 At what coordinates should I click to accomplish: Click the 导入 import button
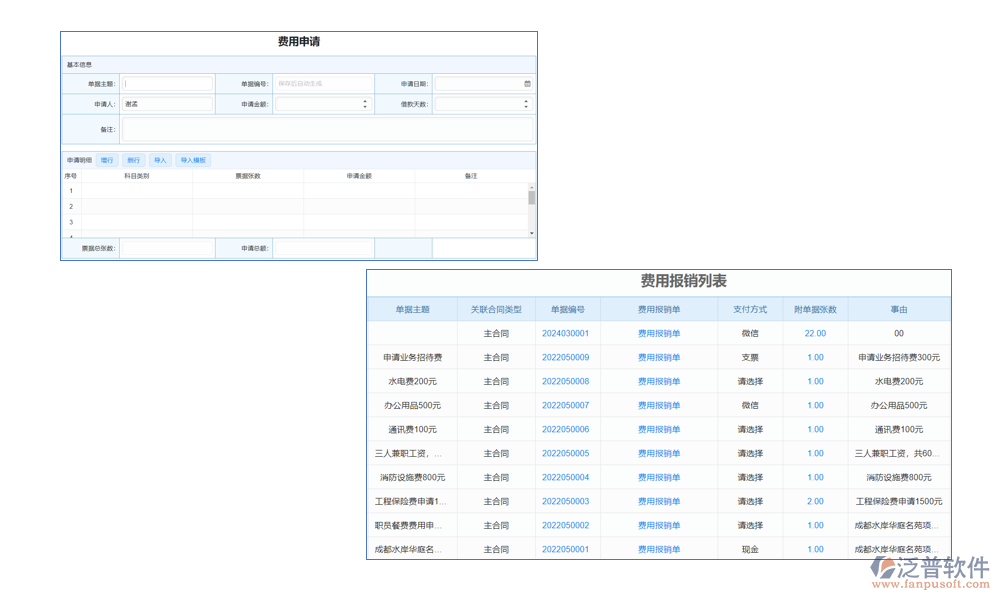click(x=161, y=159)
